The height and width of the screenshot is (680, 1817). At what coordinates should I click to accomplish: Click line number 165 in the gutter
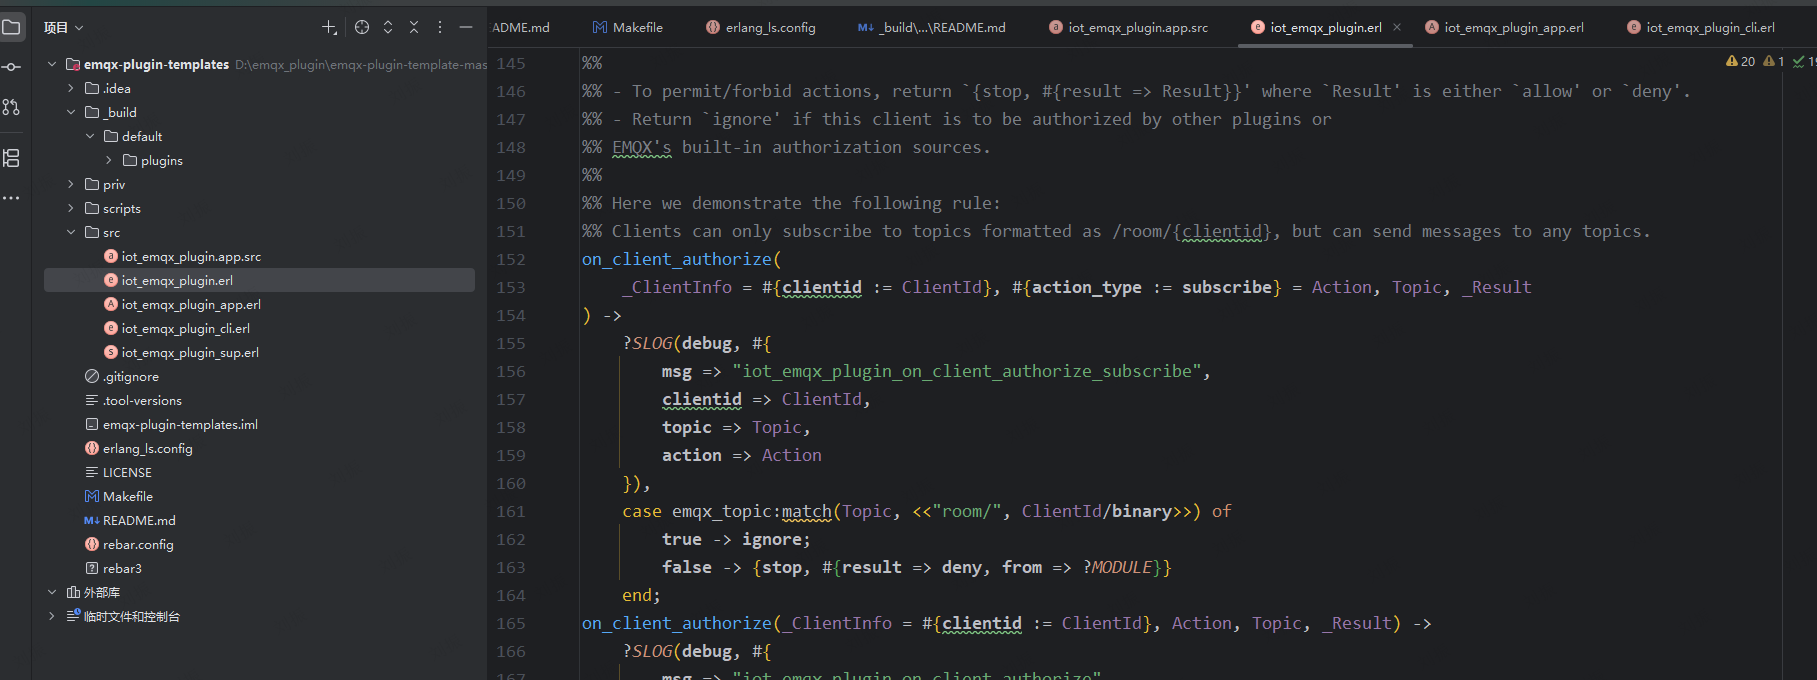(511, 623)
